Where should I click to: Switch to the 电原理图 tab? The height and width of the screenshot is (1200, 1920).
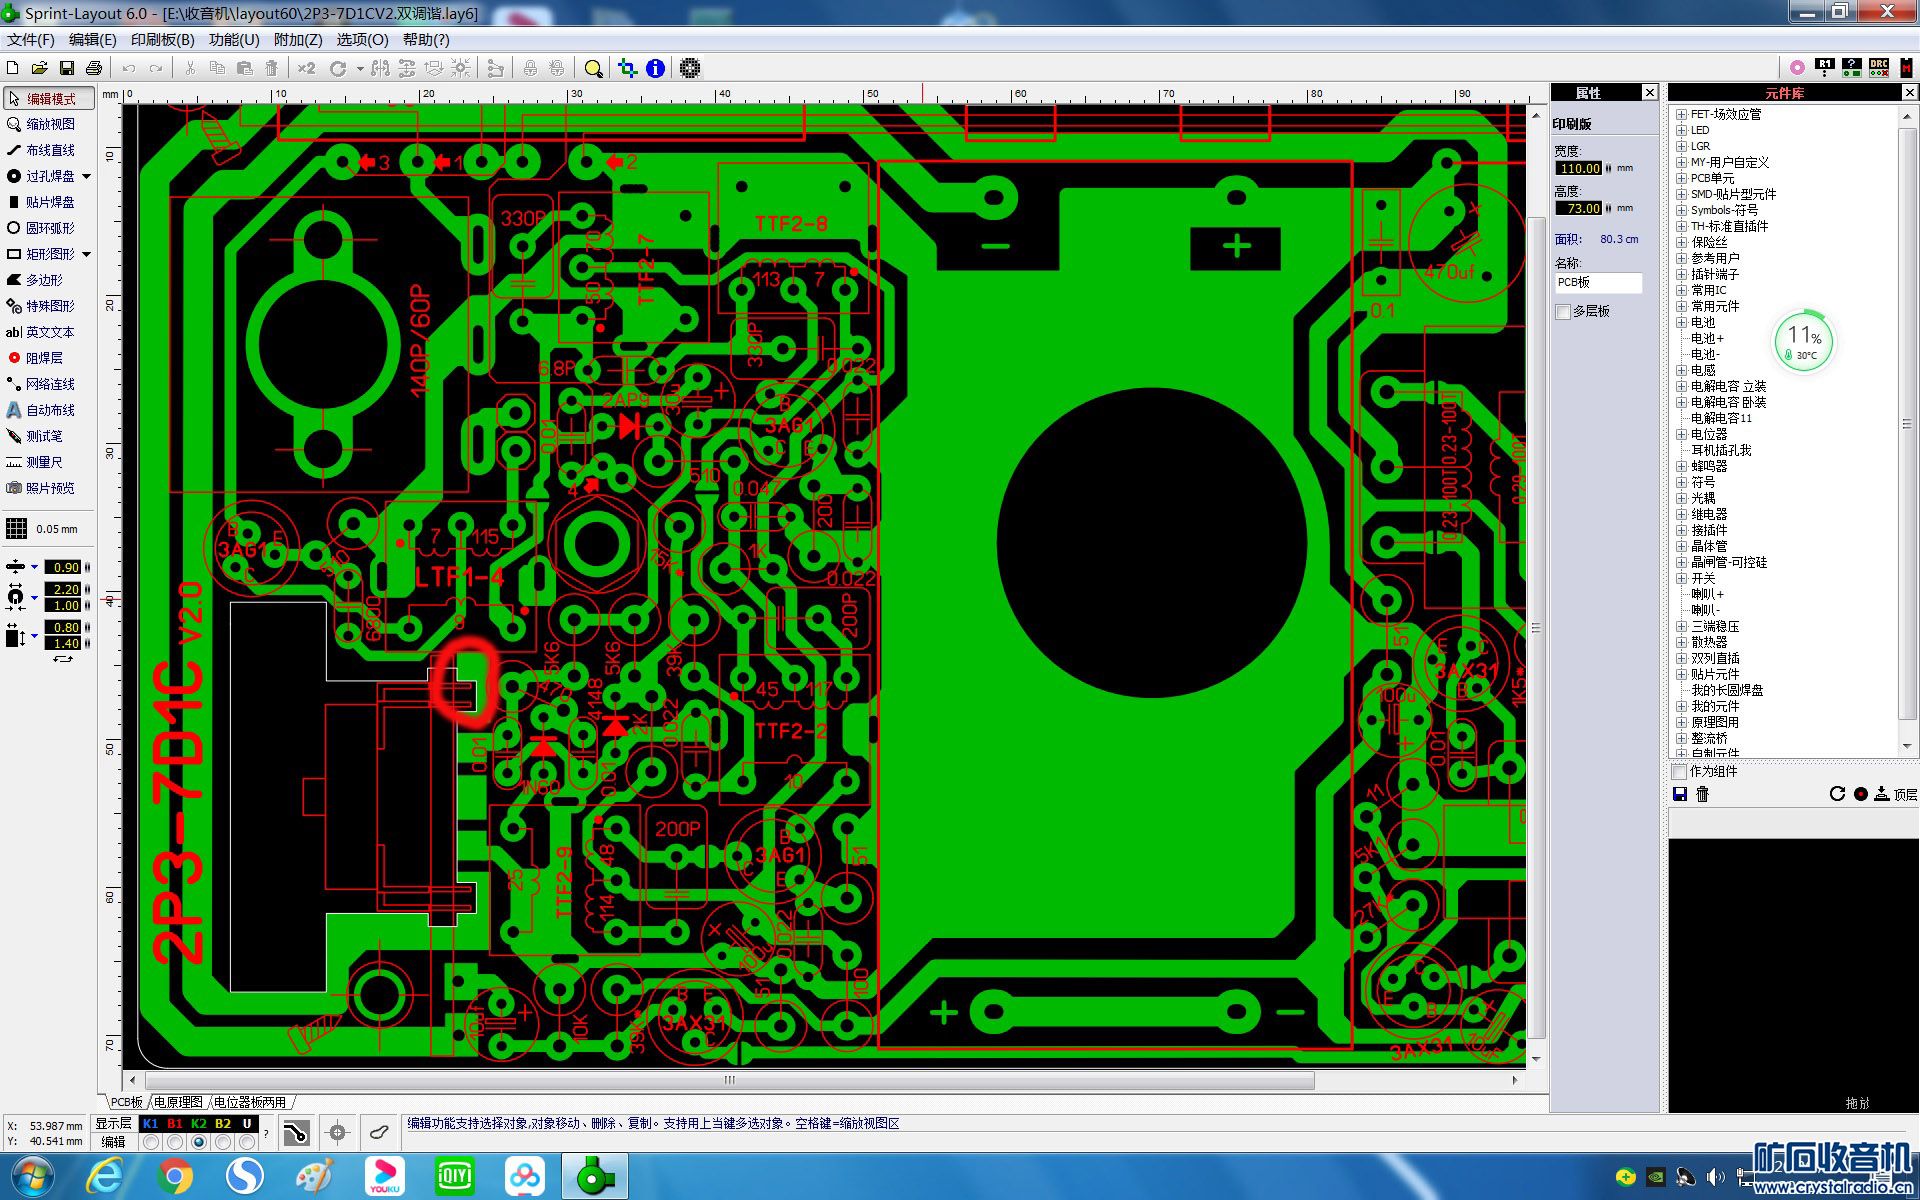pos(178,1102)
